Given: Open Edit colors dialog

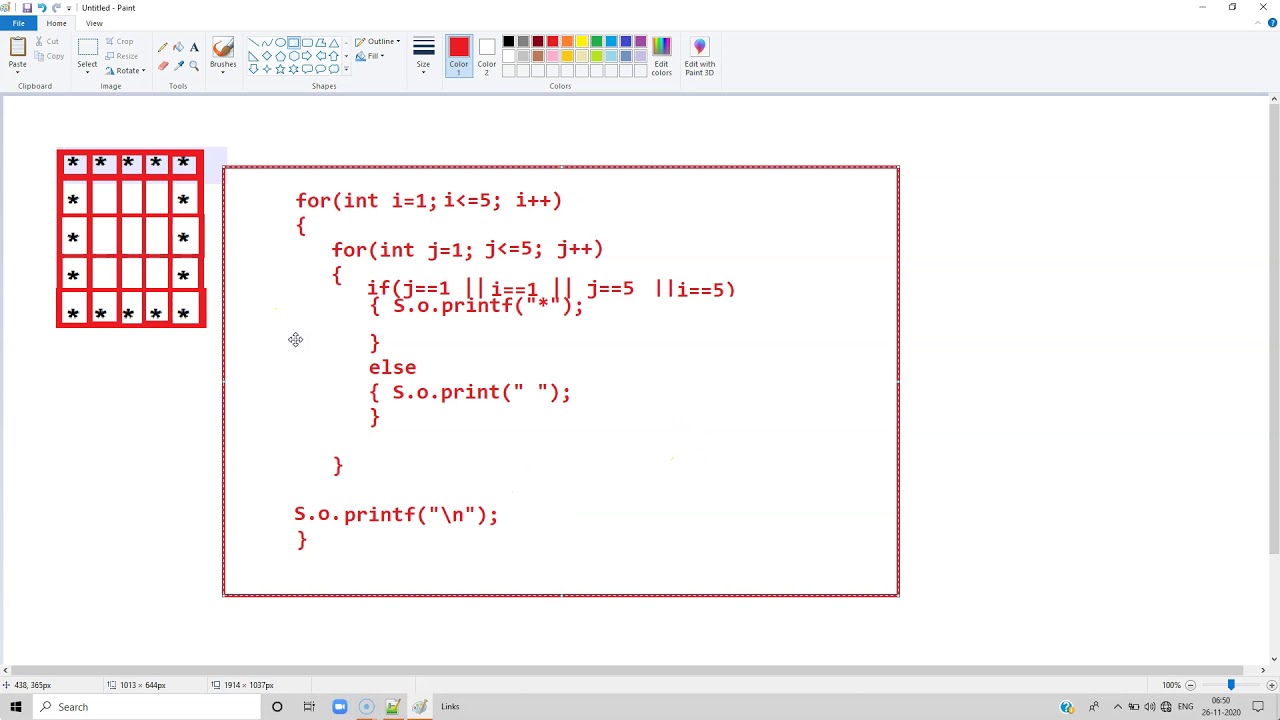Looking at the screenshot, I should pyautogui.click(x=662, y=56).
